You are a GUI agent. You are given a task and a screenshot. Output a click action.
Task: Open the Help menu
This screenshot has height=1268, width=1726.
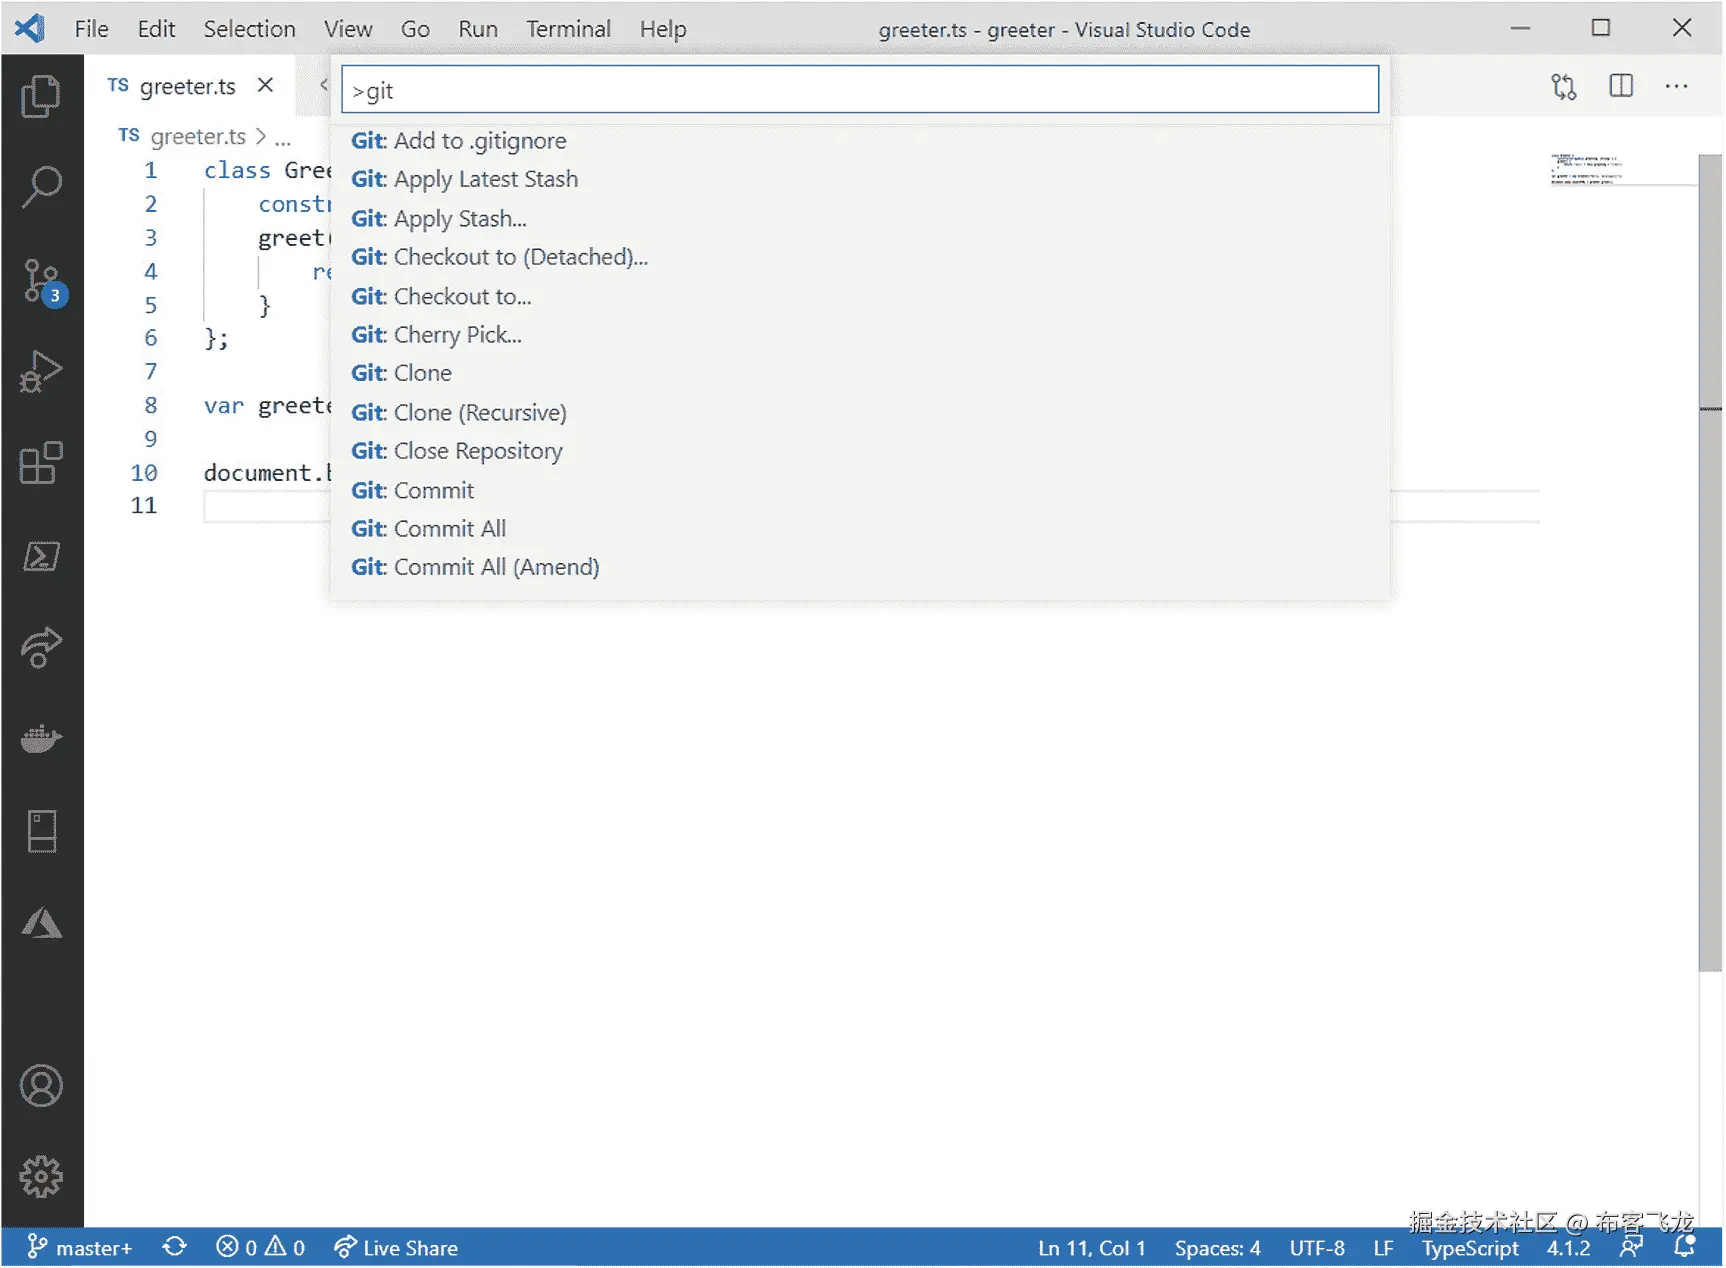(x=663, y=29)
